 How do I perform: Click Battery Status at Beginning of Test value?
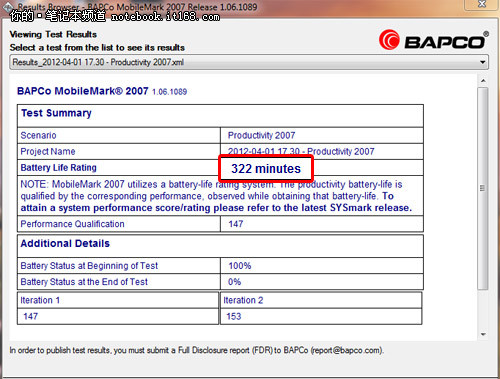(240, 266)
